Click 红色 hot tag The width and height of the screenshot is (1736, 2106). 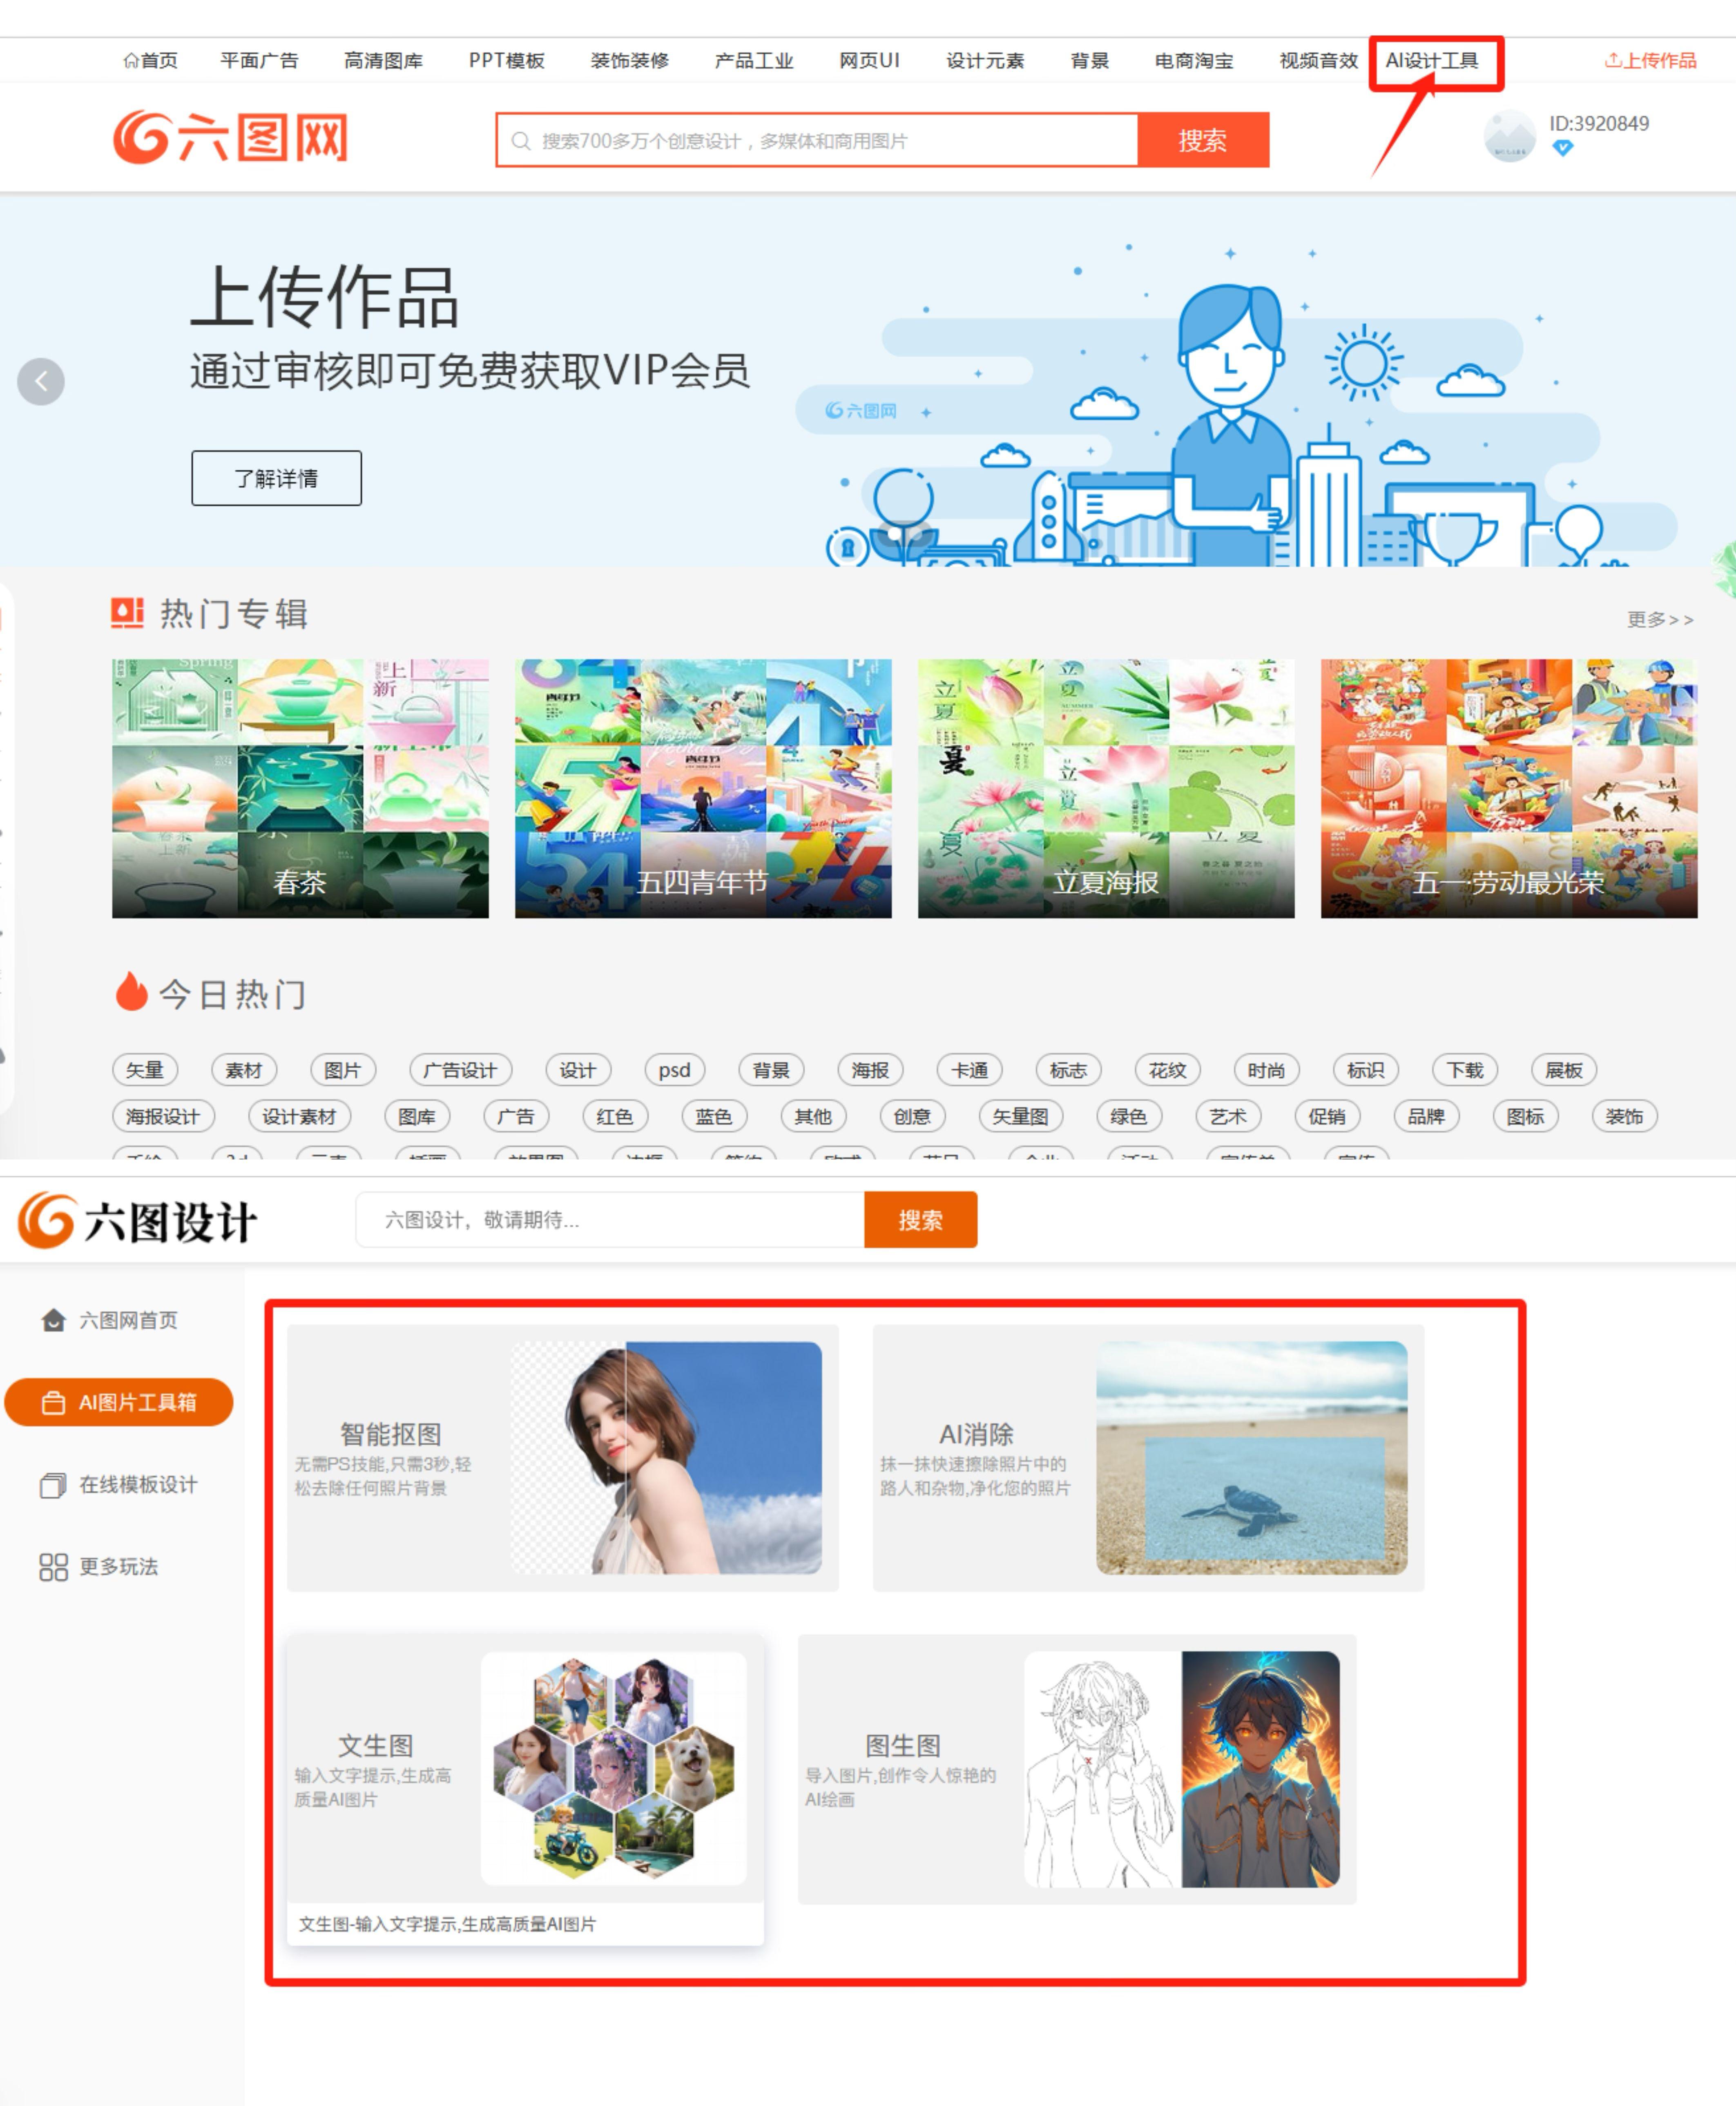coord(615,1116)
